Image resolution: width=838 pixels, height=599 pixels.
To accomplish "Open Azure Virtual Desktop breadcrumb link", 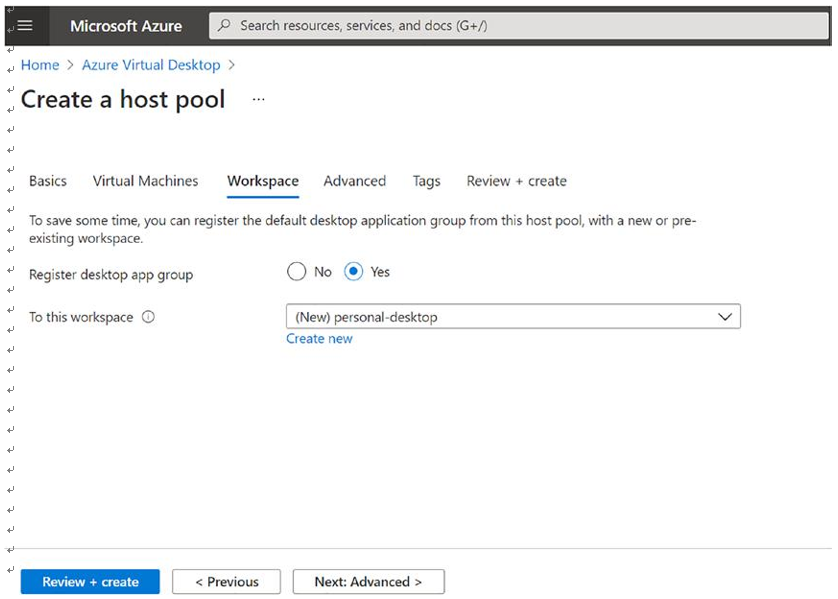I will (151, 65).
